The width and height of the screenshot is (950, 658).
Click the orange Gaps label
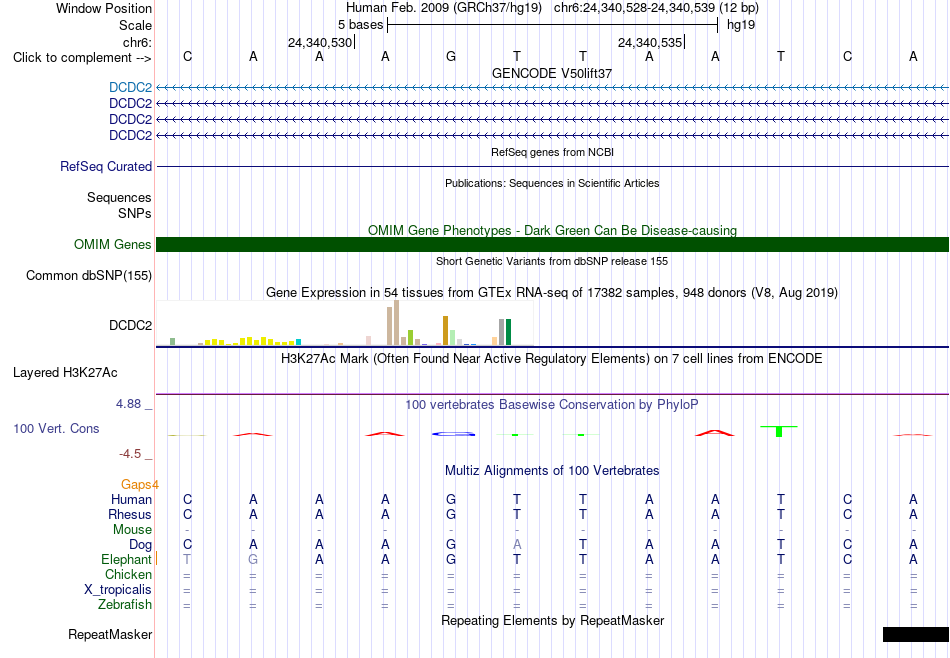[136, 484]
